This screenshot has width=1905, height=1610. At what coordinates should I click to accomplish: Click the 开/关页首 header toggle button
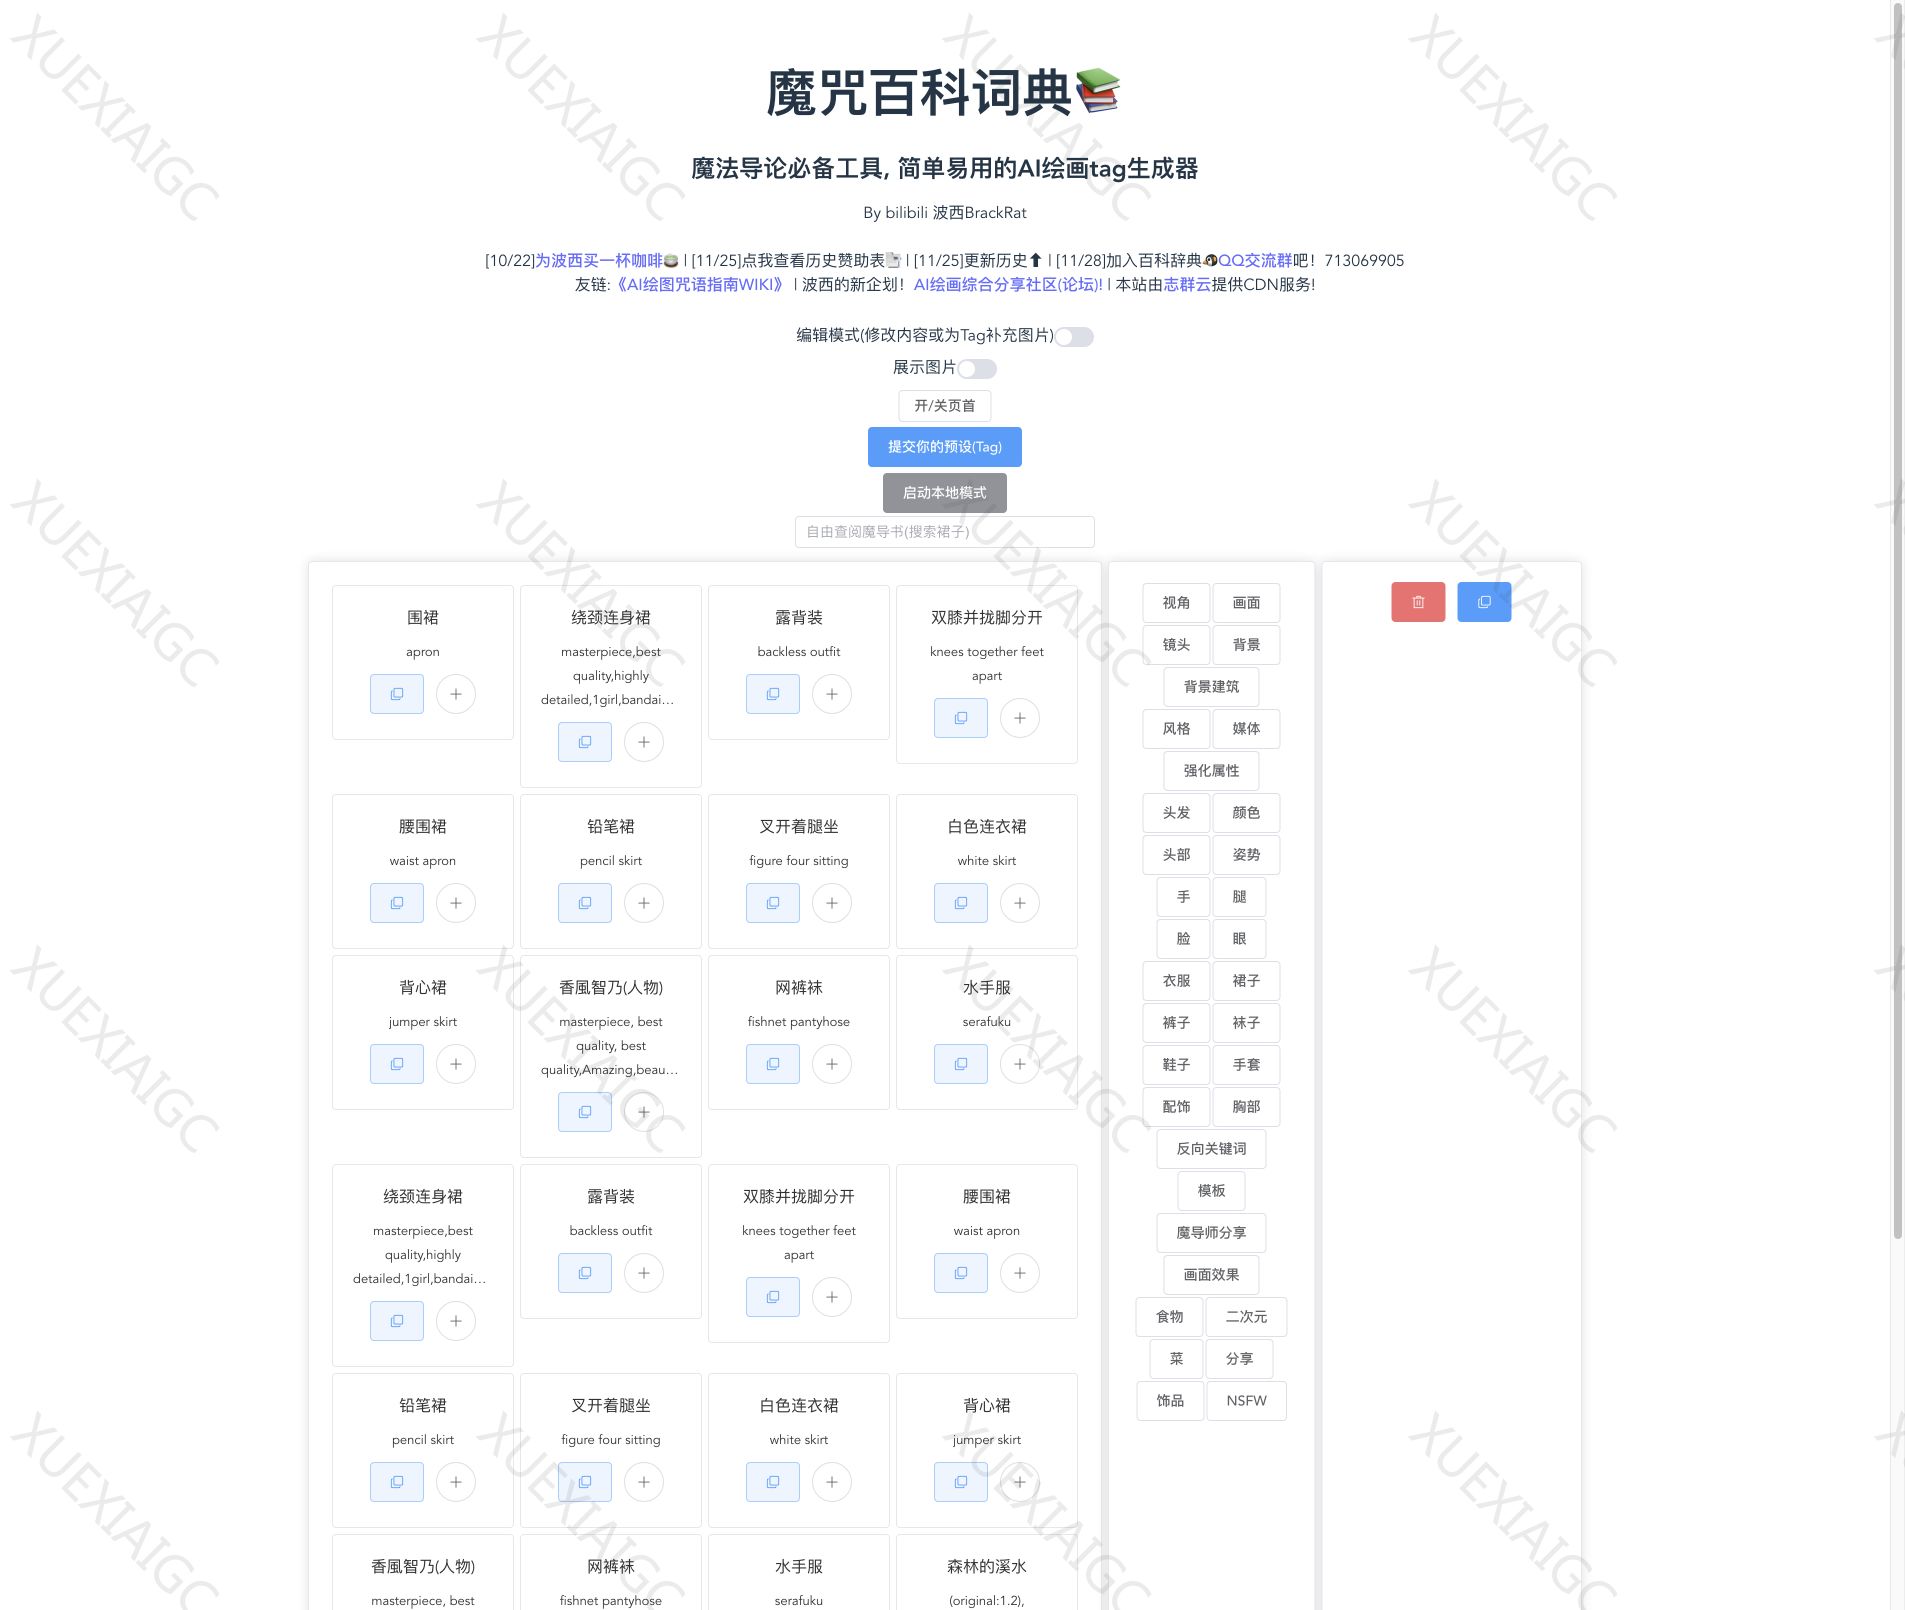click(x=944, y=406)
